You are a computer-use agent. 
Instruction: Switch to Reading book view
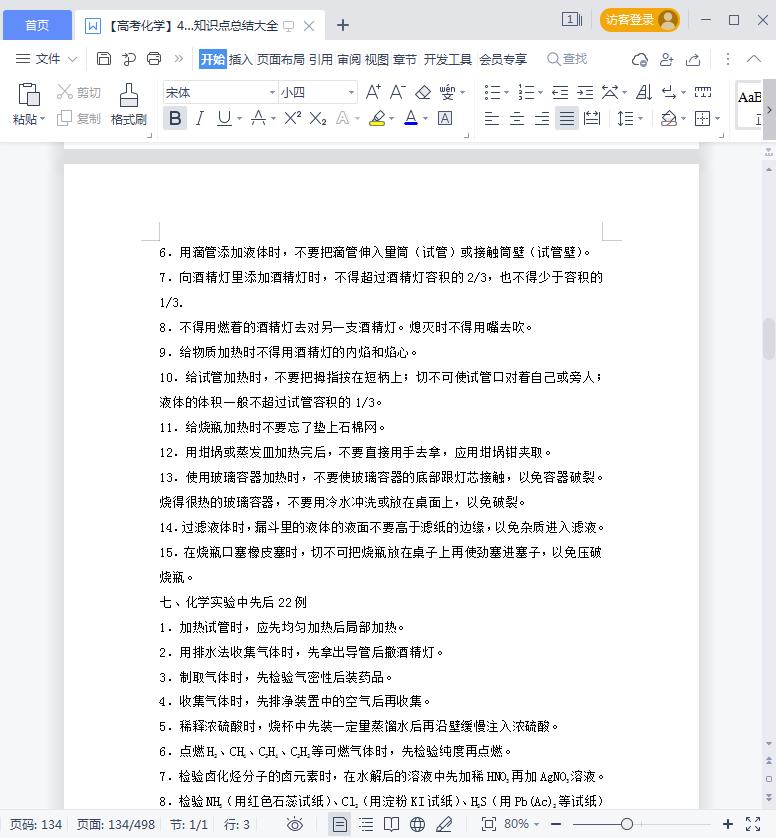pyautogui.click(x=392, y=825)
